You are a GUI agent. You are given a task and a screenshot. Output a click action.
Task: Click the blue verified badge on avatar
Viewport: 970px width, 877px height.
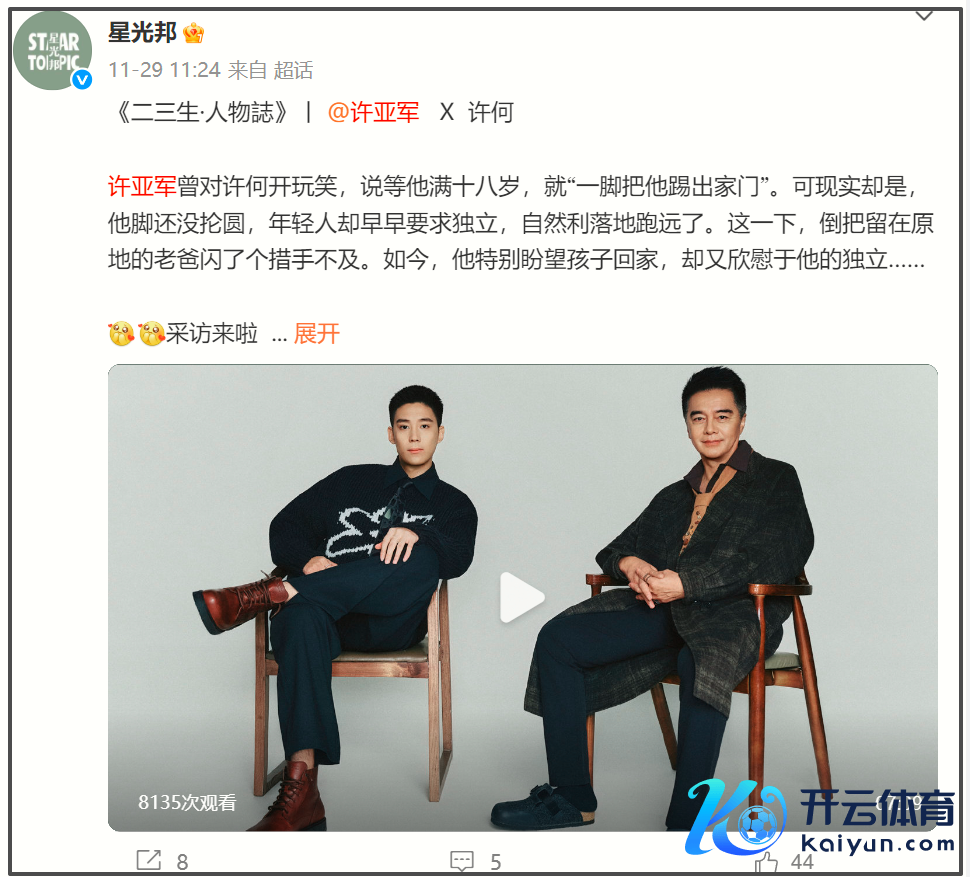(82, 80)
